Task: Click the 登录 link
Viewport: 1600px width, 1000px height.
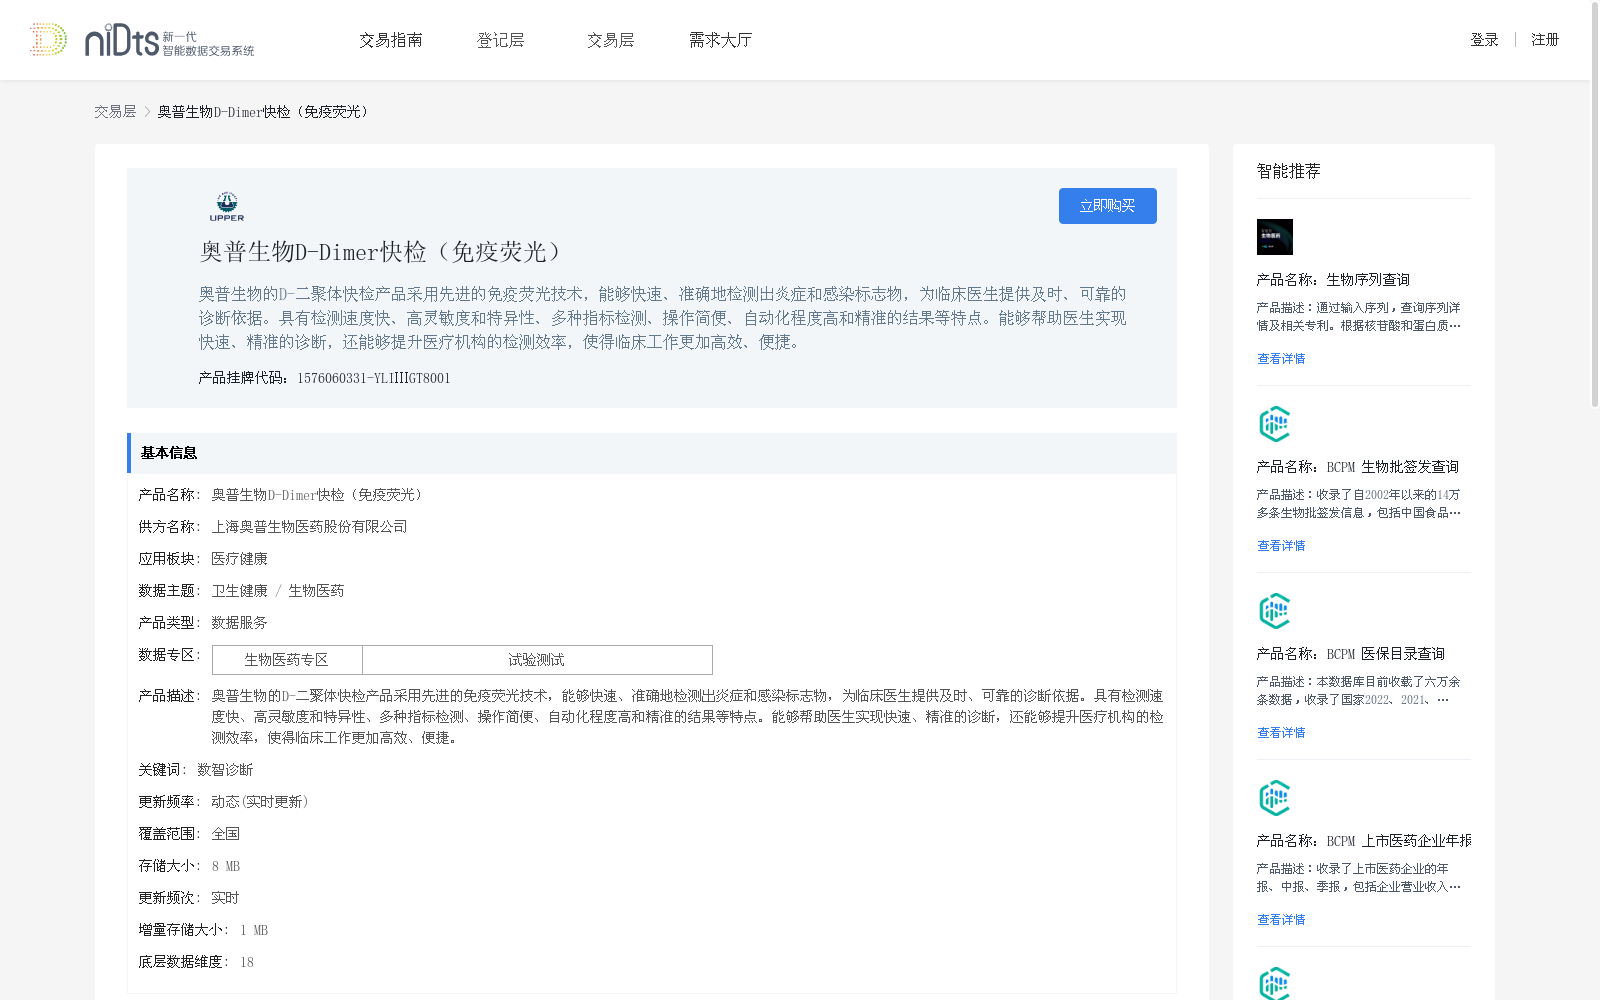Action: [1484, 40]
